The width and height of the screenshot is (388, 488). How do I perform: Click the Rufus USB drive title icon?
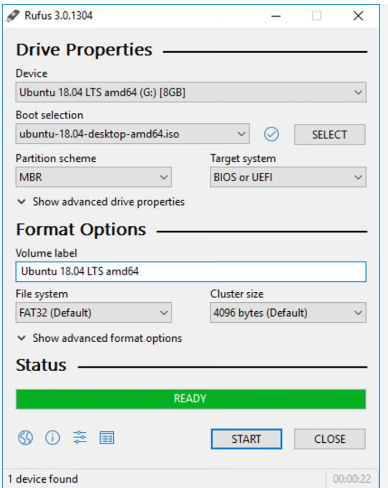click(x=13, y=16)
